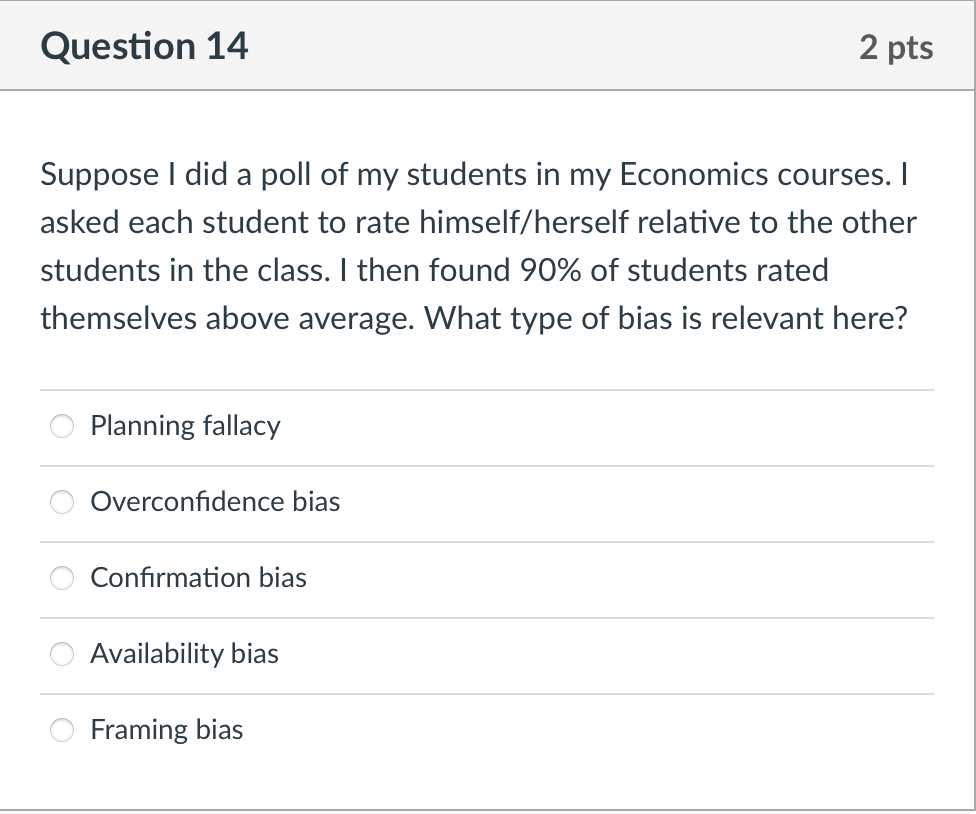The height and width of the screenshot is (814, 976).
Task: Select the Framing bias radio button
Action: 63,731
